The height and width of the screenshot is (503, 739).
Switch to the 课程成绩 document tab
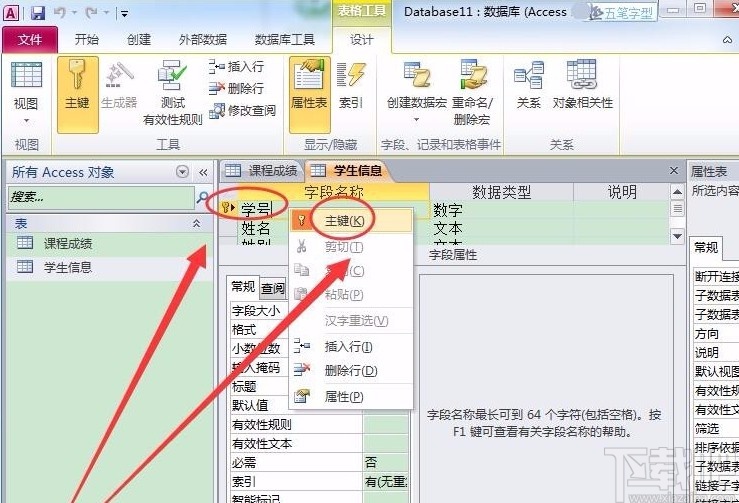tap(261, 171)
